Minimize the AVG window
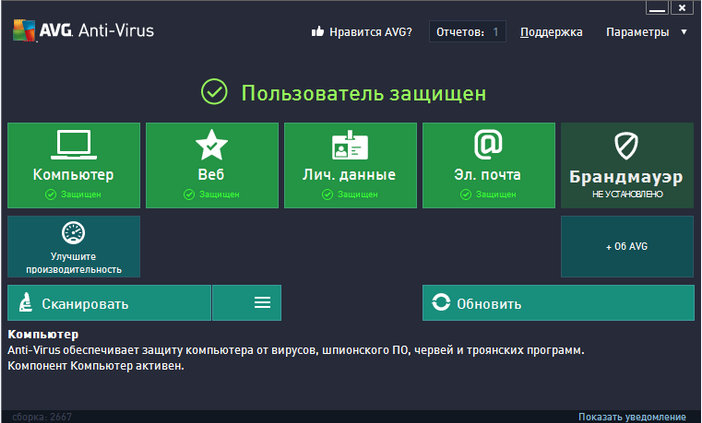702x423 pixels. pos(657,8)
